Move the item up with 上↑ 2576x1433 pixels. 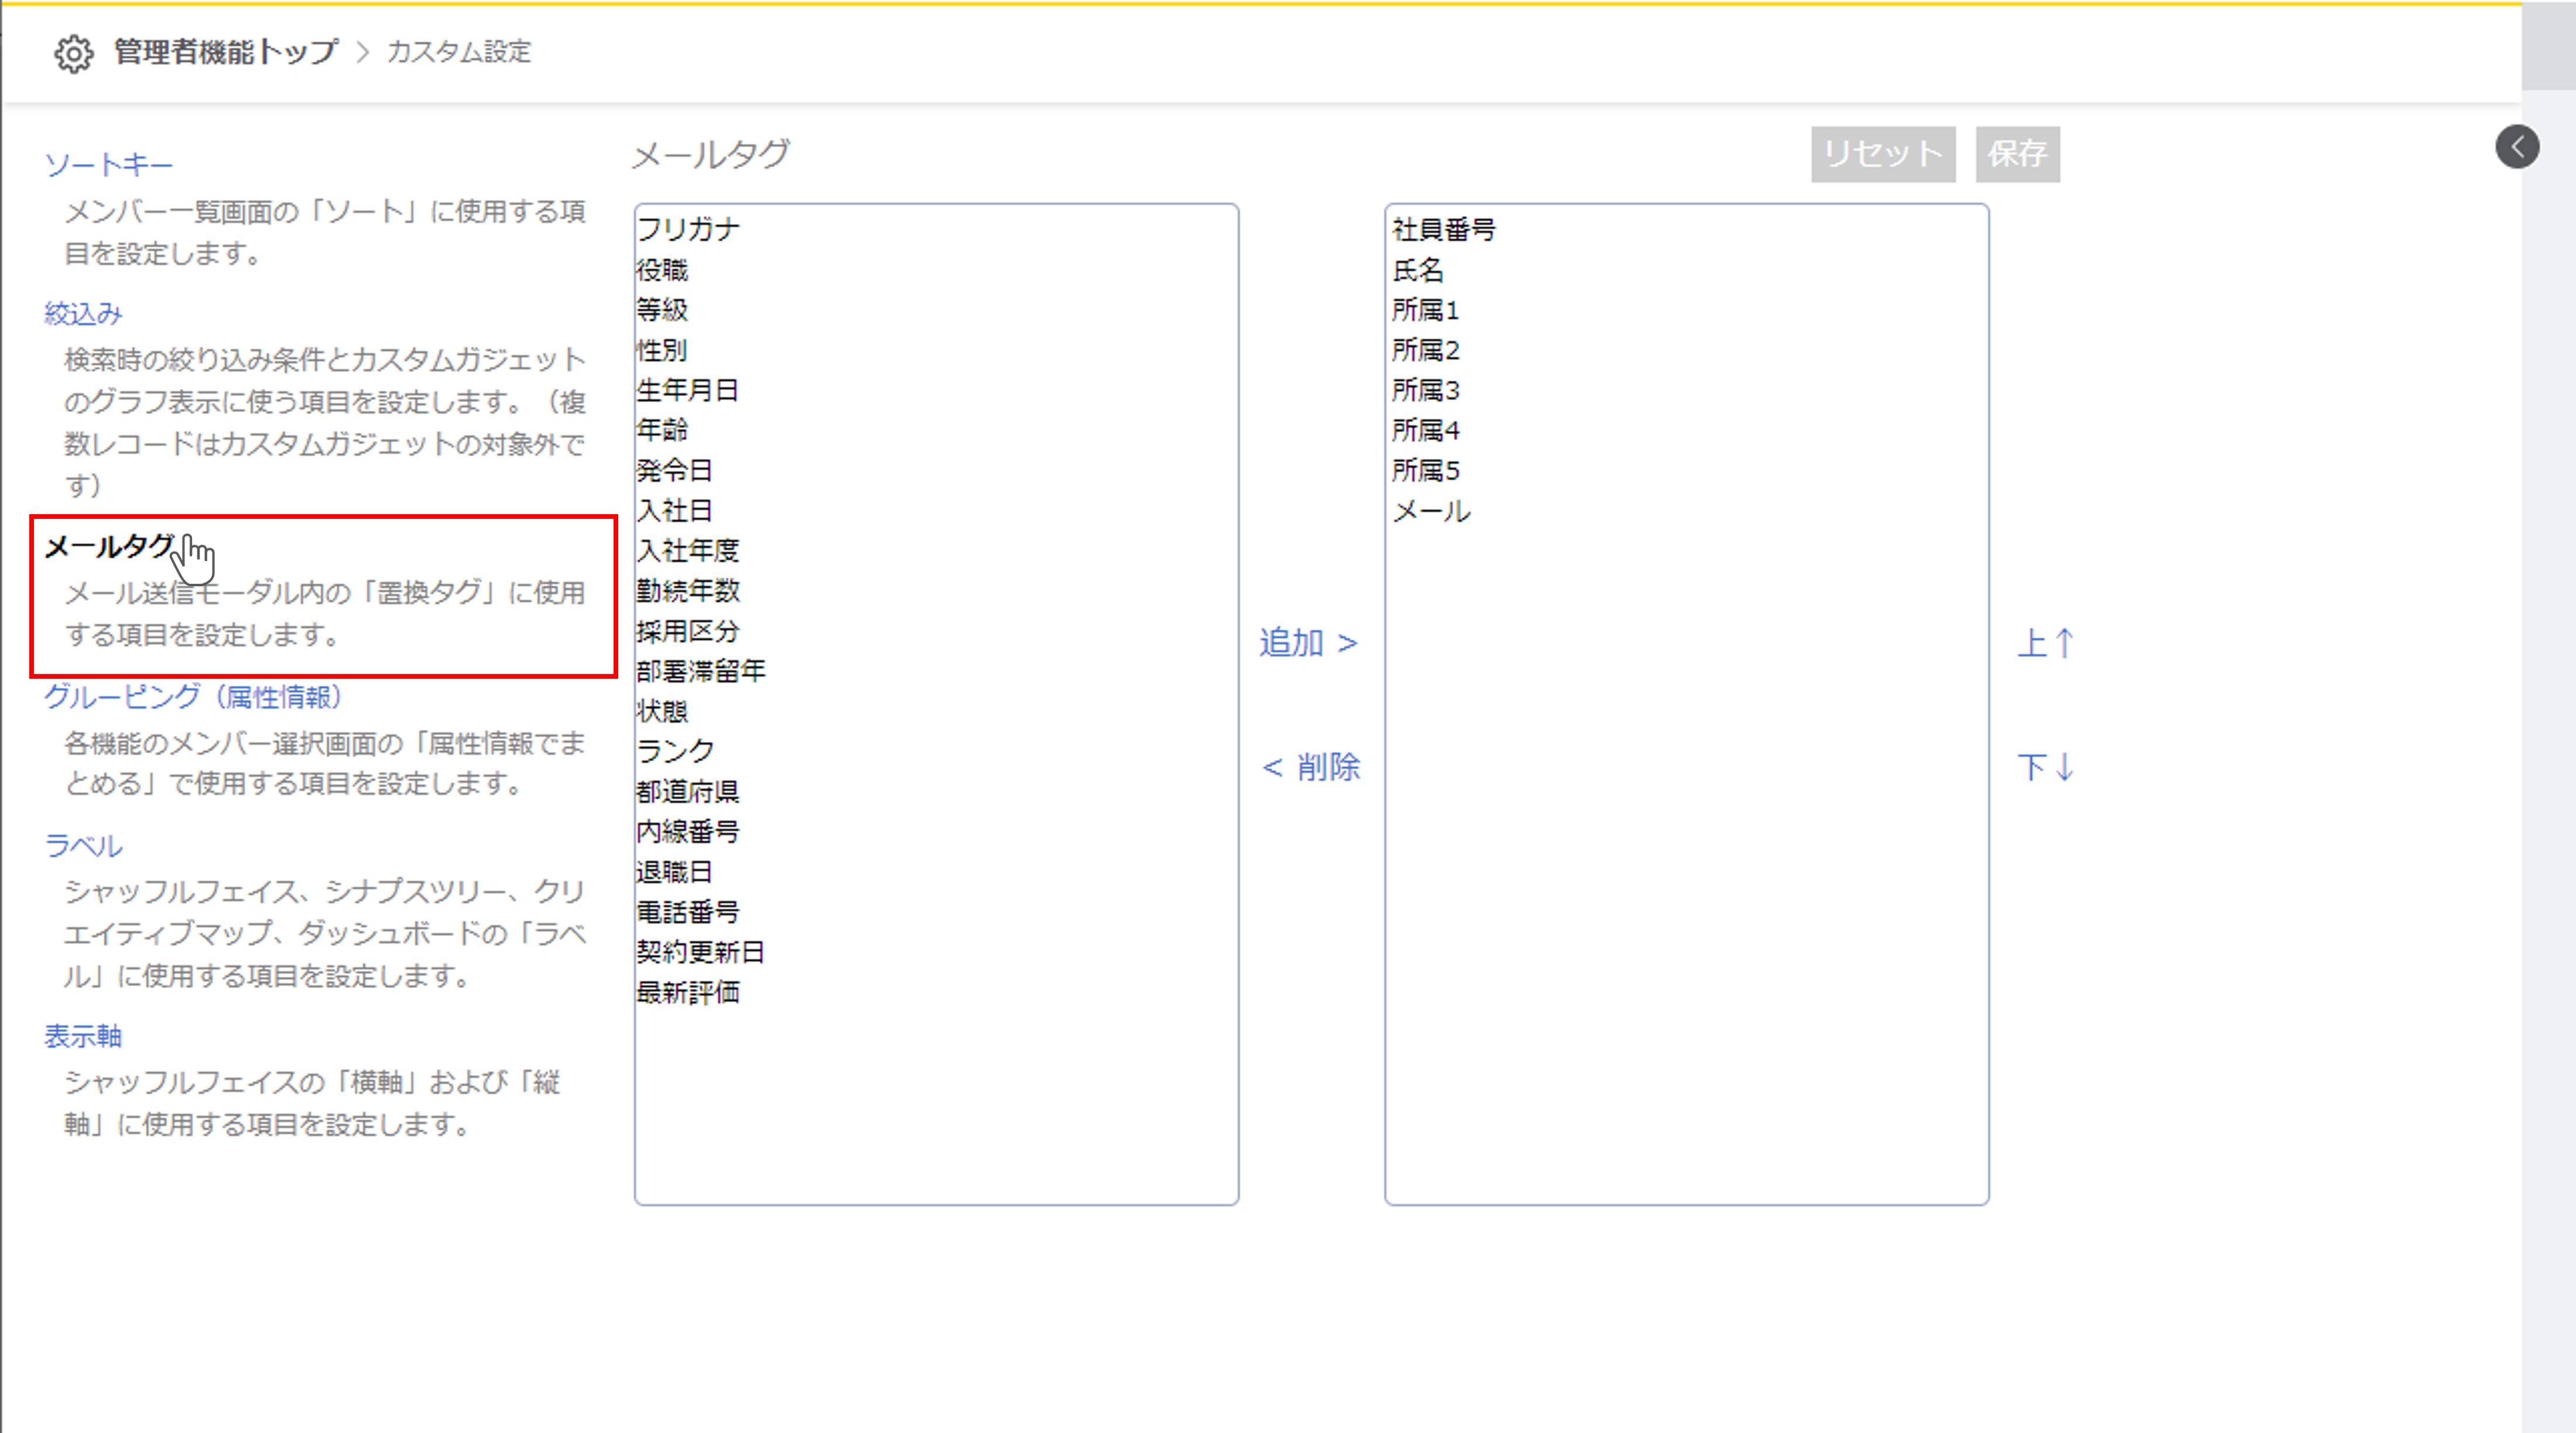point(2045,642)
